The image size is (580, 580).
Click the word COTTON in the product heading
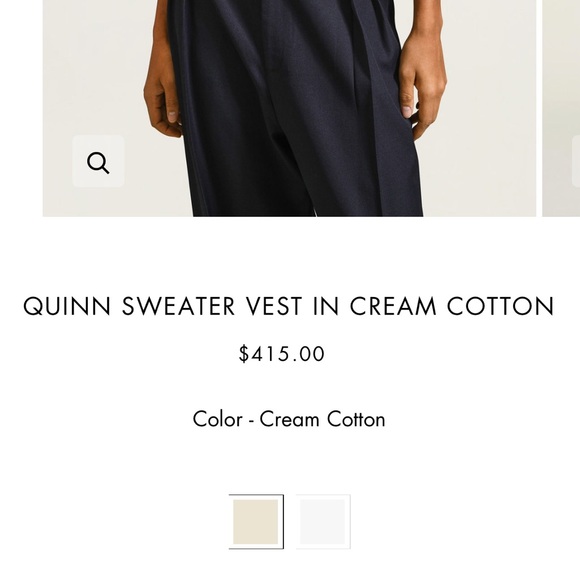pos(501,306)
